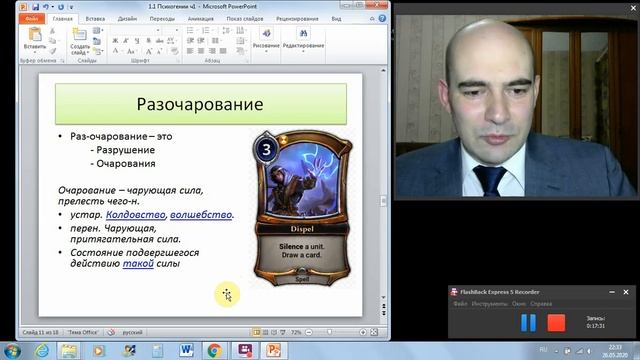Open the quick access toolbar customize arrow
The width and height of the screenshot is (640, 360).
tap(71, 7)
